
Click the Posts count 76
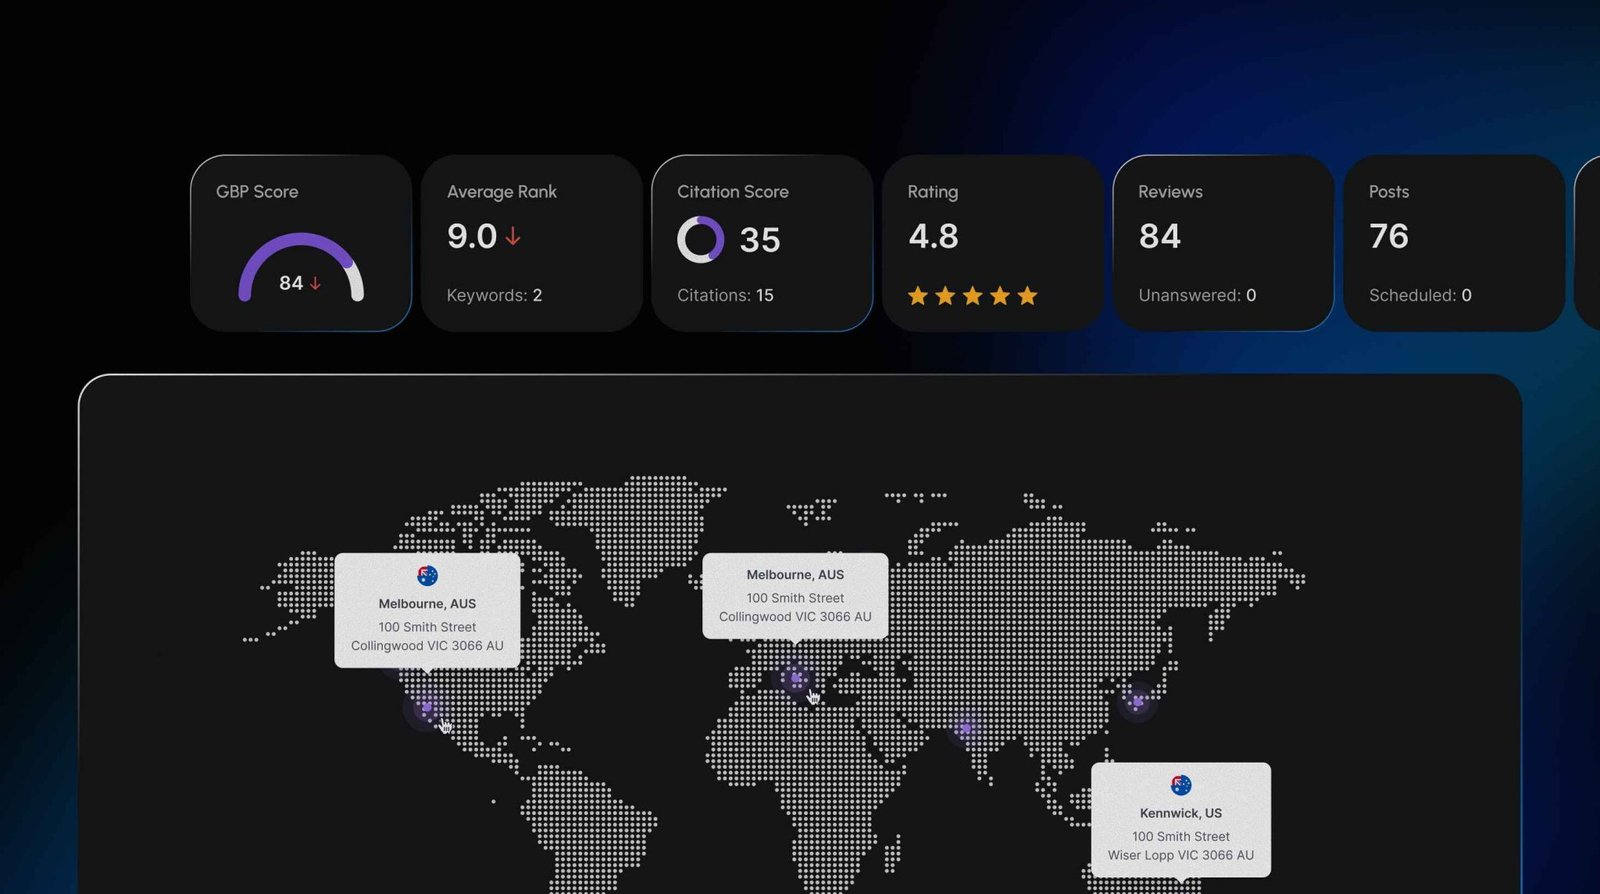(x=1389, y=237)
